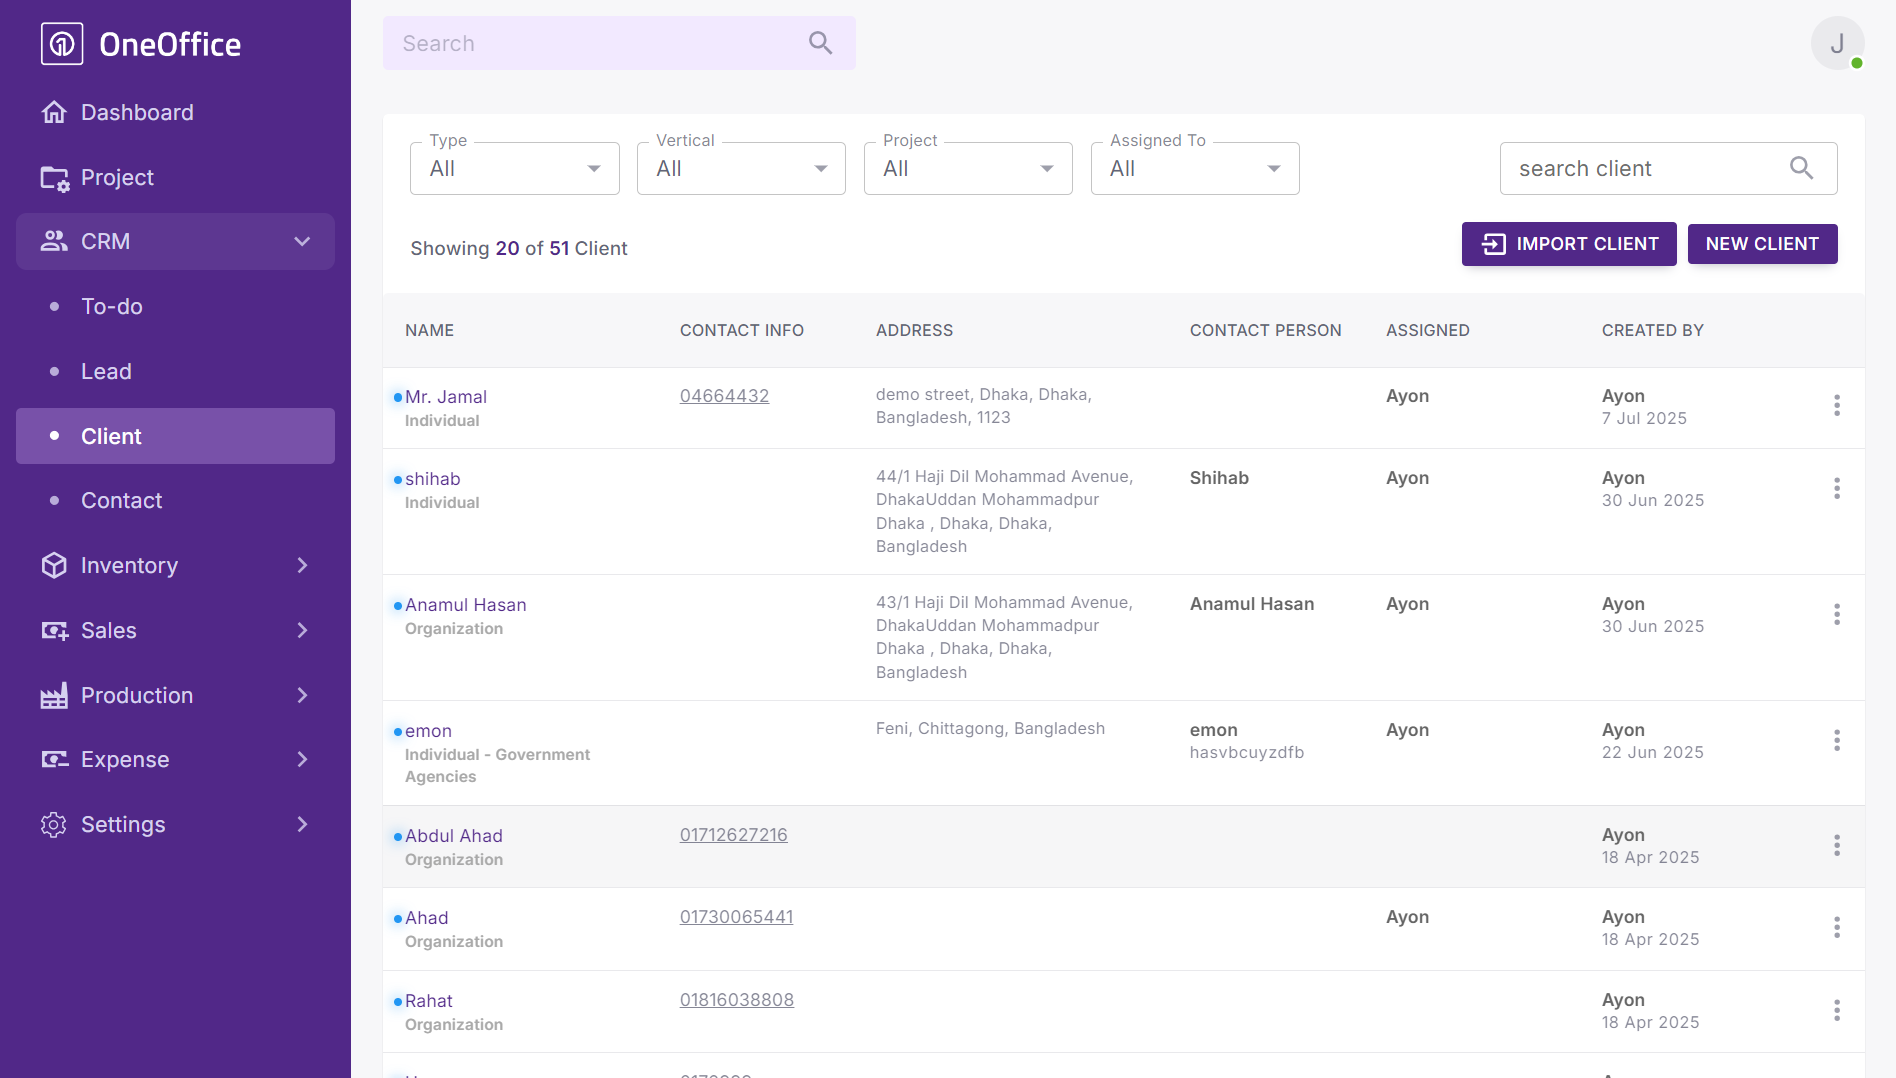
Task: Open the three-dot menu for Mr. Jamal
Action: (x=1836, y=405)
